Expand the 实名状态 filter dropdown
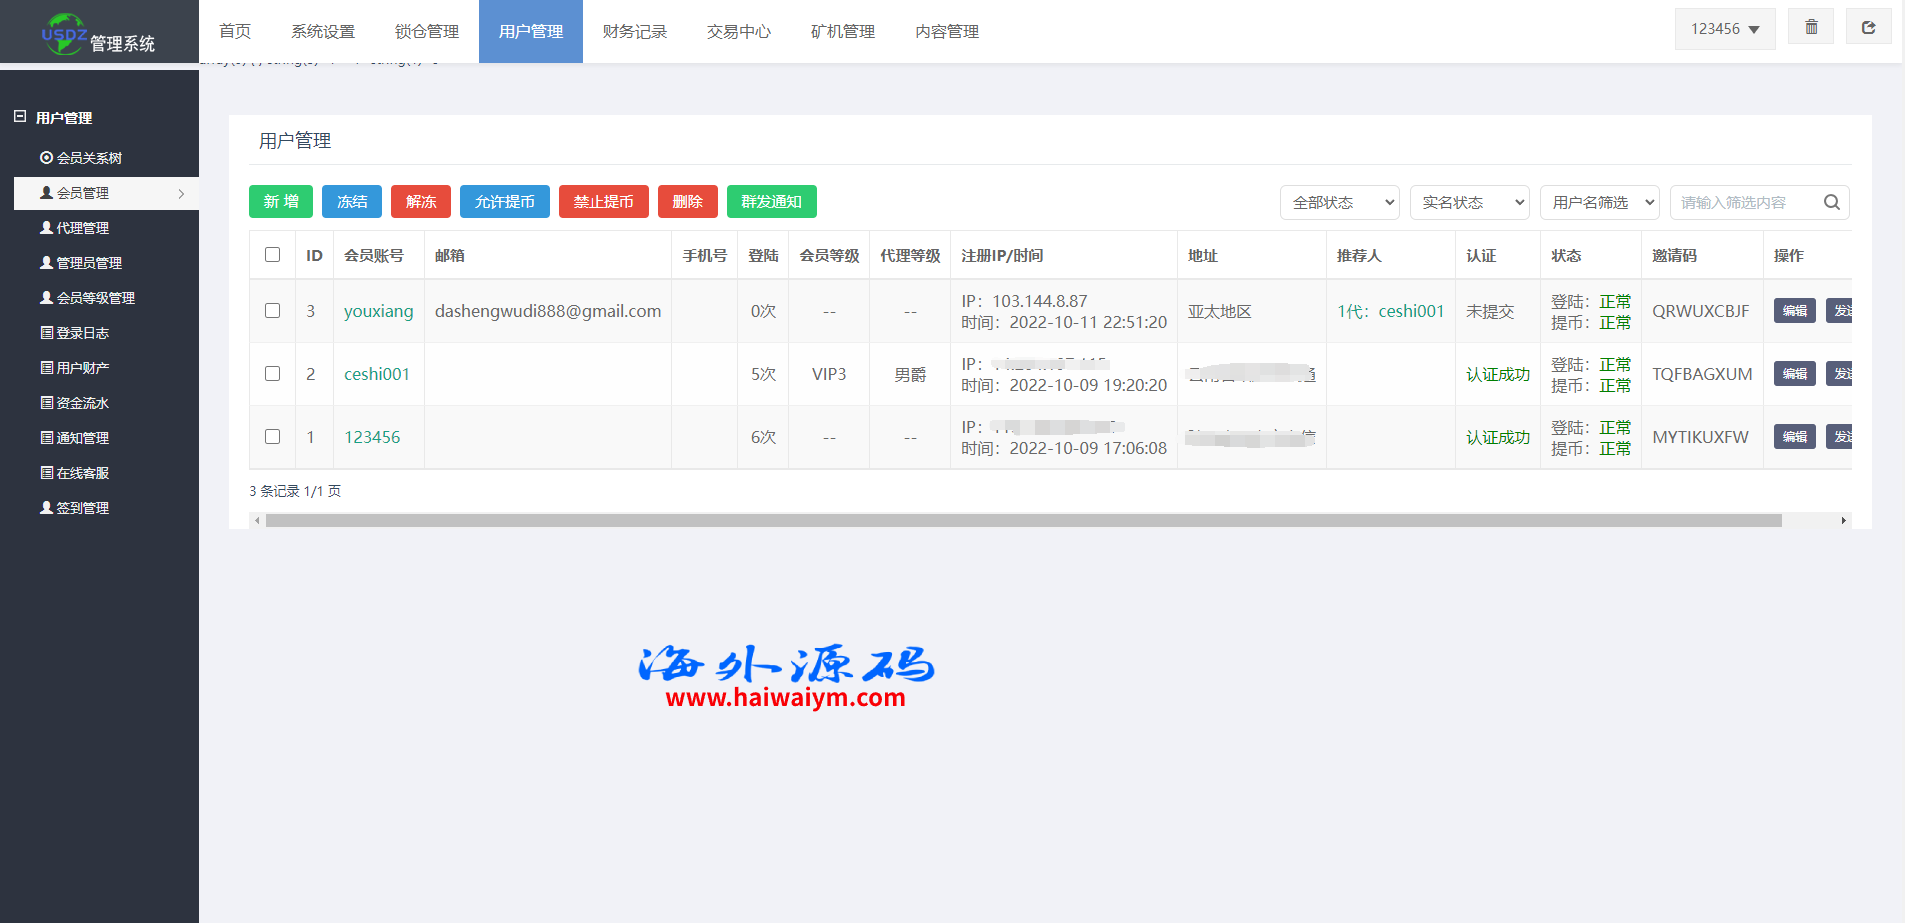 1469,202
